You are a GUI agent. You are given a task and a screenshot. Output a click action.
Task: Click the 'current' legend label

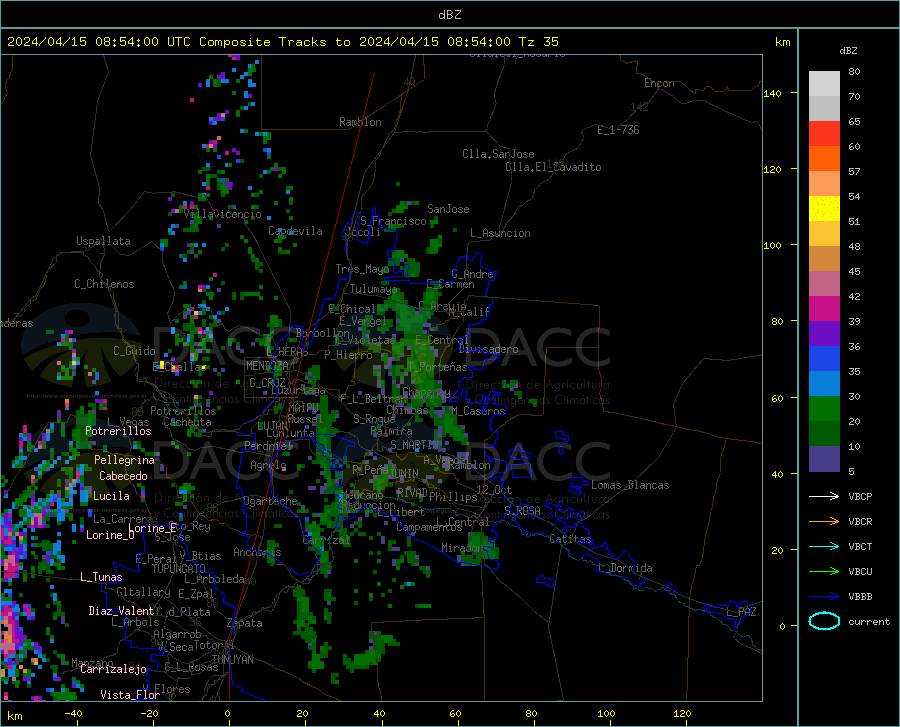point(868,621)
